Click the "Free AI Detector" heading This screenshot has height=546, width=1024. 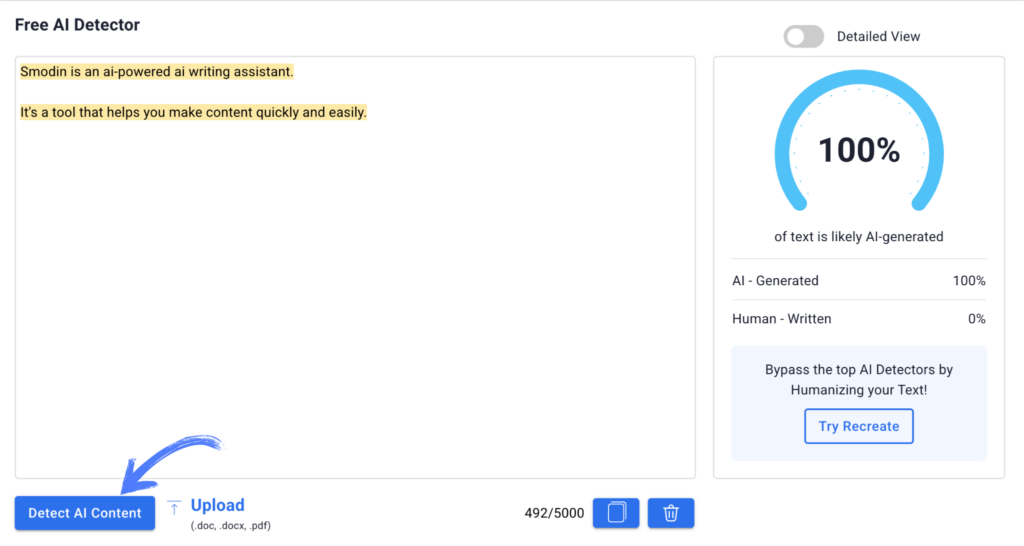(77, 24)
